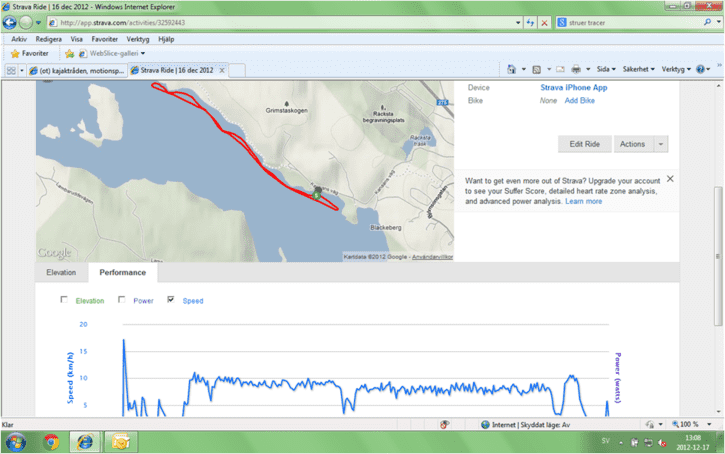Switch to the kajaktråden tab
The height and width of the screenshot is (454, 725).
click(77, 70)
